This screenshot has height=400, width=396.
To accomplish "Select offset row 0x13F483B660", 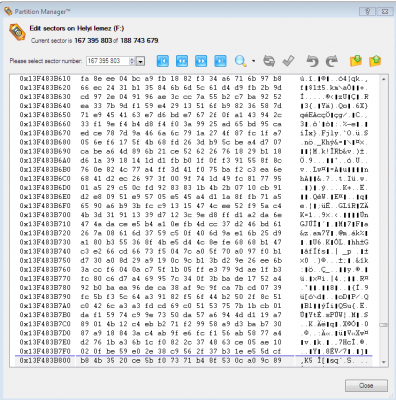I will point(45,124).
